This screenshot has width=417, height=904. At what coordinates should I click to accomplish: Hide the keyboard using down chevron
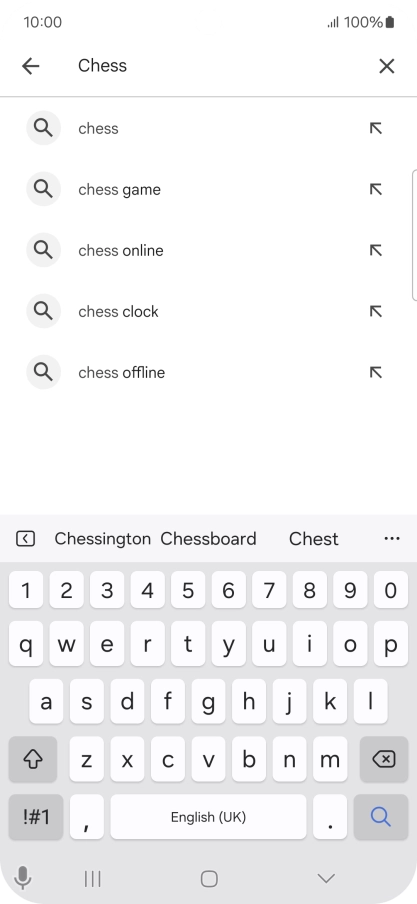[x=326, y=878]
